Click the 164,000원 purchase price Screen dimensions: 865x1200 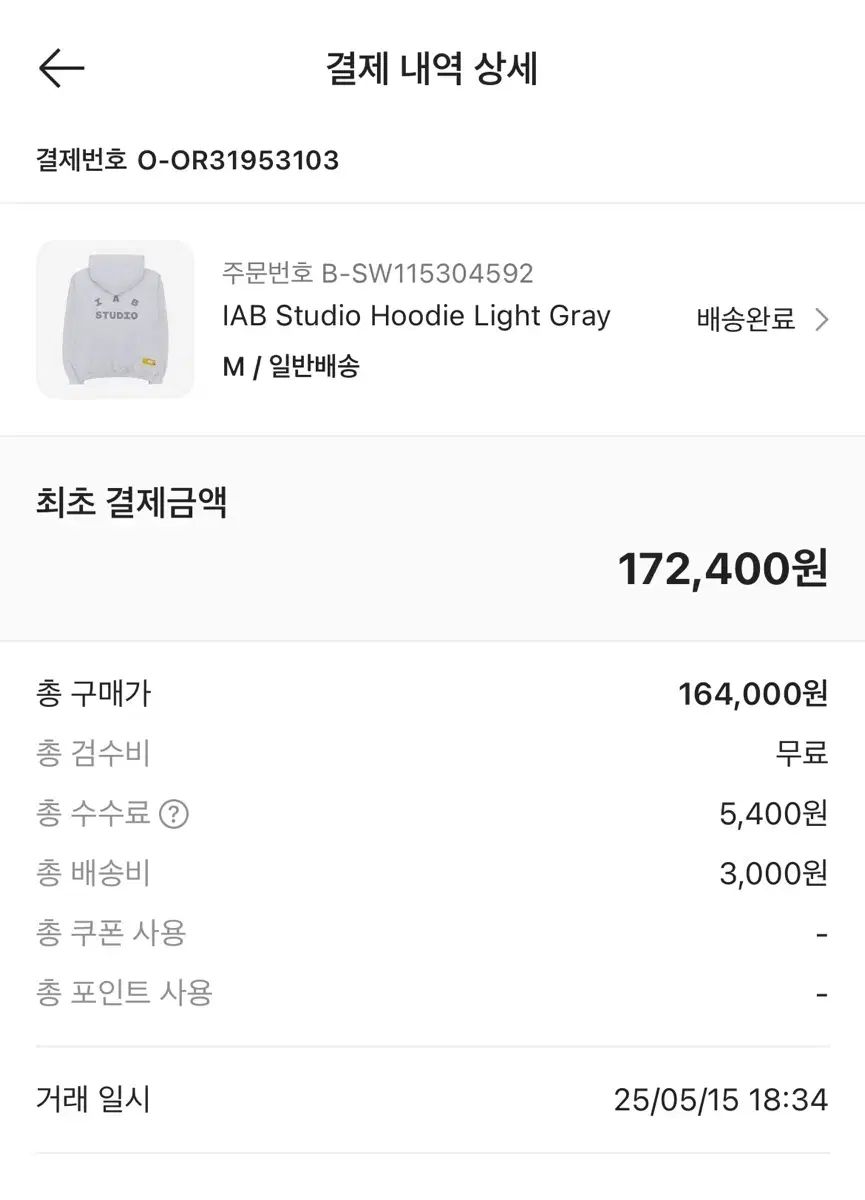pyautogui.click(x=753, y=694)
